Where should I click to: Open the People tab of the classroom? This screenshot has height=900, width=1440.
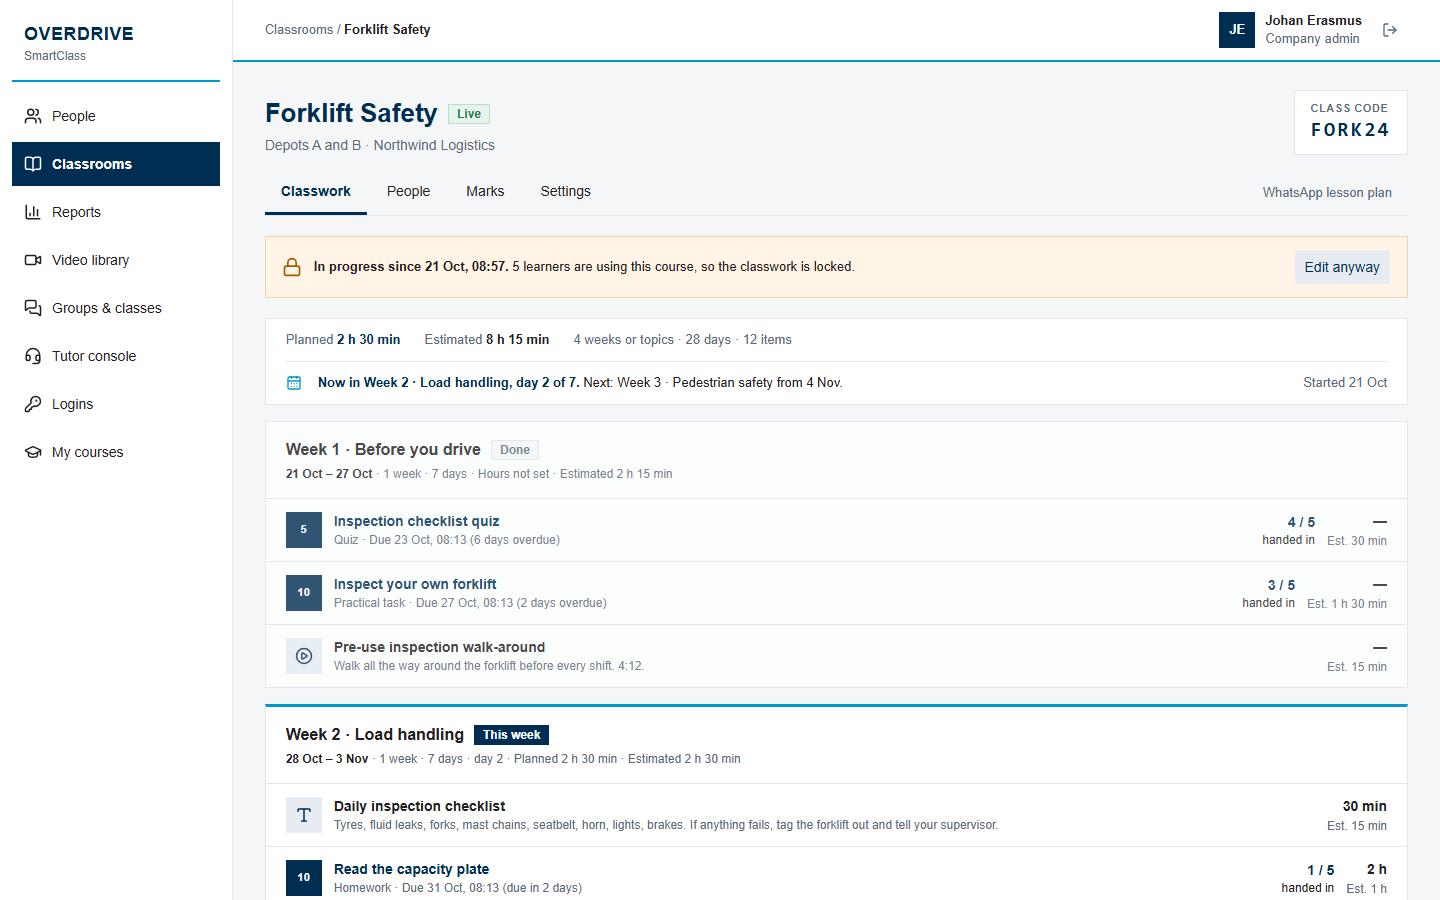[408, 191]
